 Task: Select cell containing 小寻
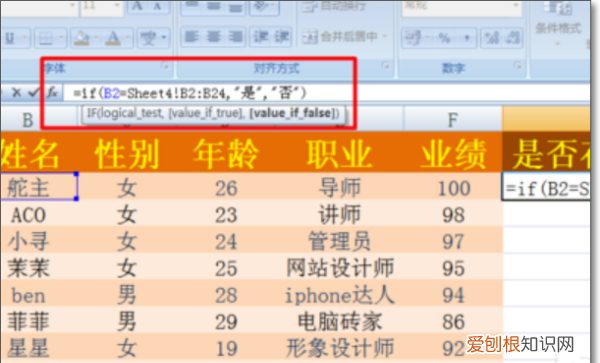point(39,241)
